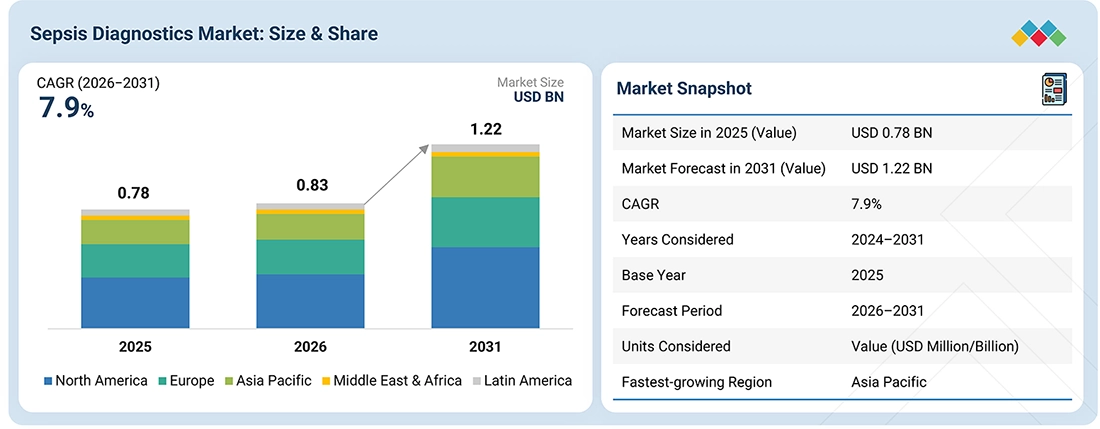This screenshot has height=429, width=1100.
Task: Click the 7.9% value in table
Action: click(x=866, y=204)
